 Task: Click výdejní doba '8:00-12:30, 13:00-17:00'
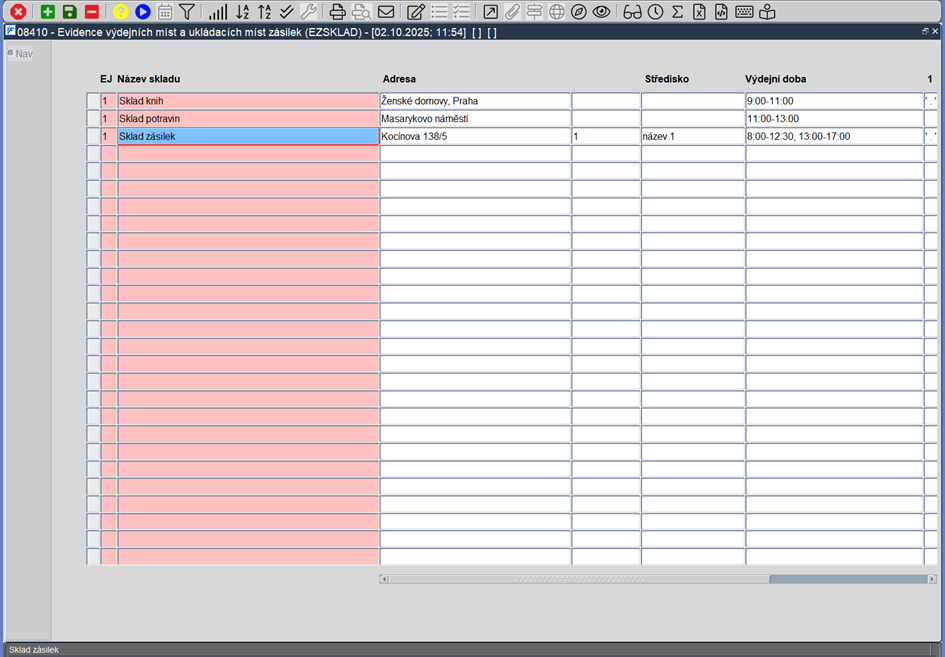pyautogui.click(x=834, y=136)
